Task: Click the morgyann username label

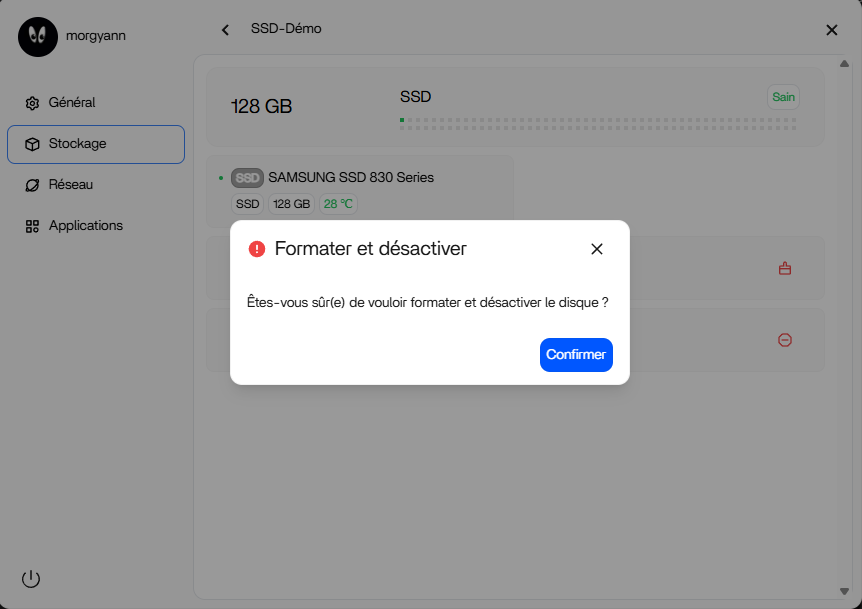Action: click(96, 36)
